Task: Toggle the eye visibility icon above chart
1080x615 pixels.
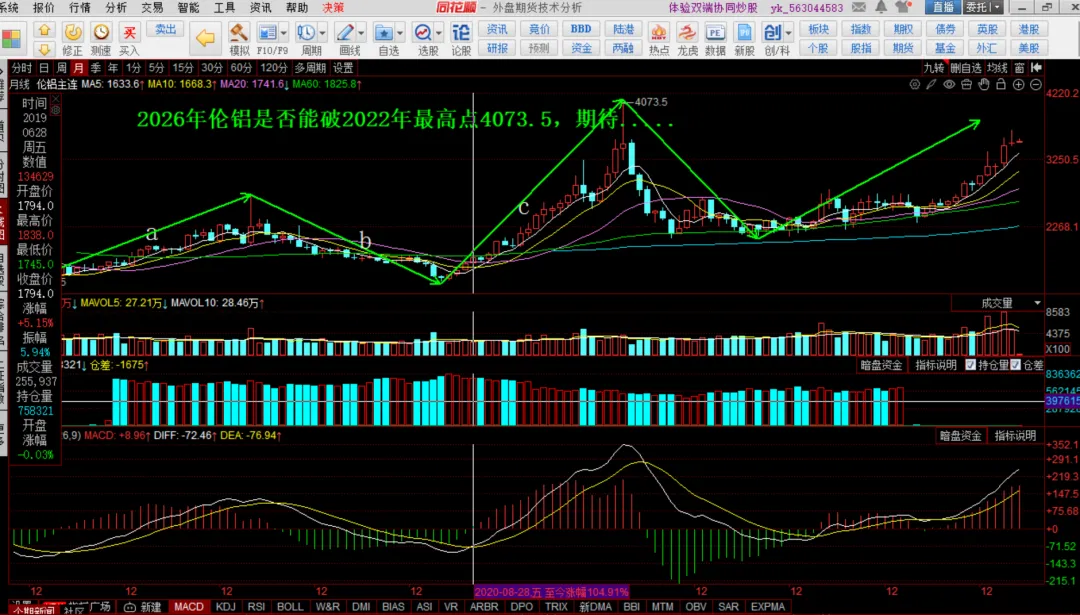Action: tap(949, 84)
